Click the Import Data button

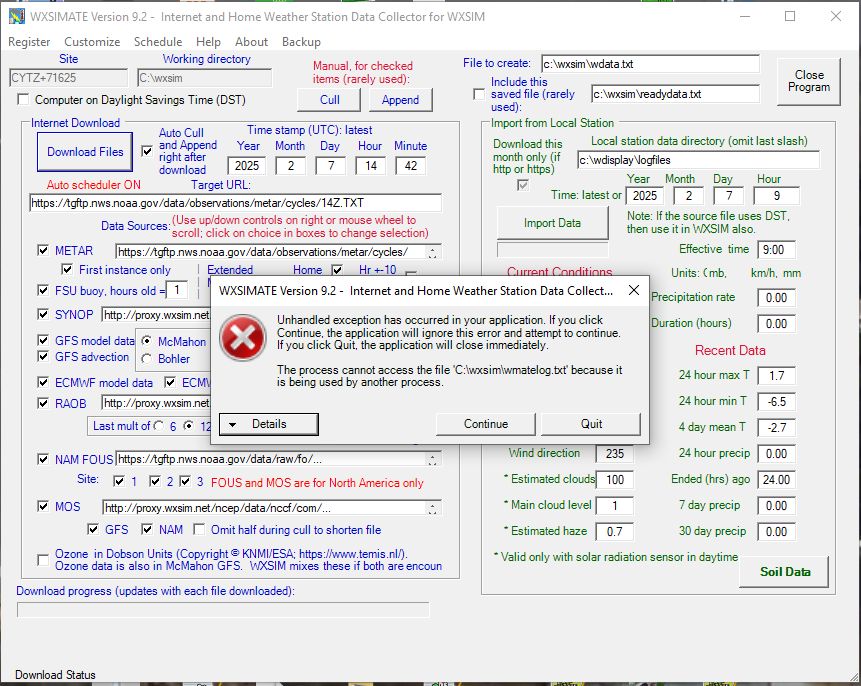coord(552,223)
